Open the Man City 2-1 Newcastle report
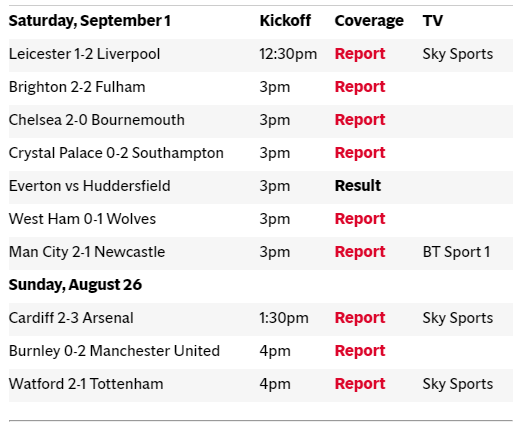 click(x=360, y=252)
